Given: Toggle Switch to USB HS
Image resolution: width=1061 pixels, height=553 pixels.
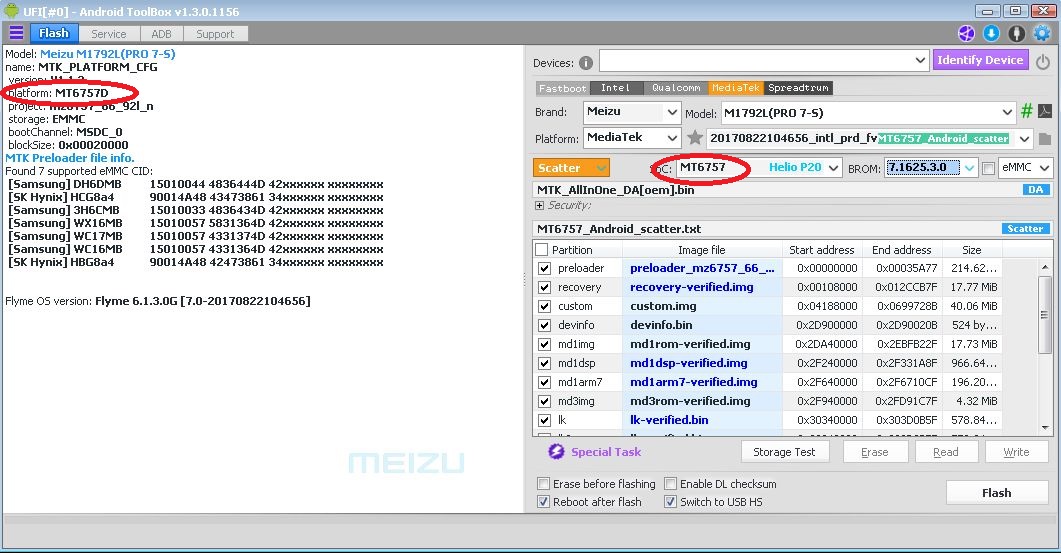Looking at the screenshot, I should click(x=670, y=502).
